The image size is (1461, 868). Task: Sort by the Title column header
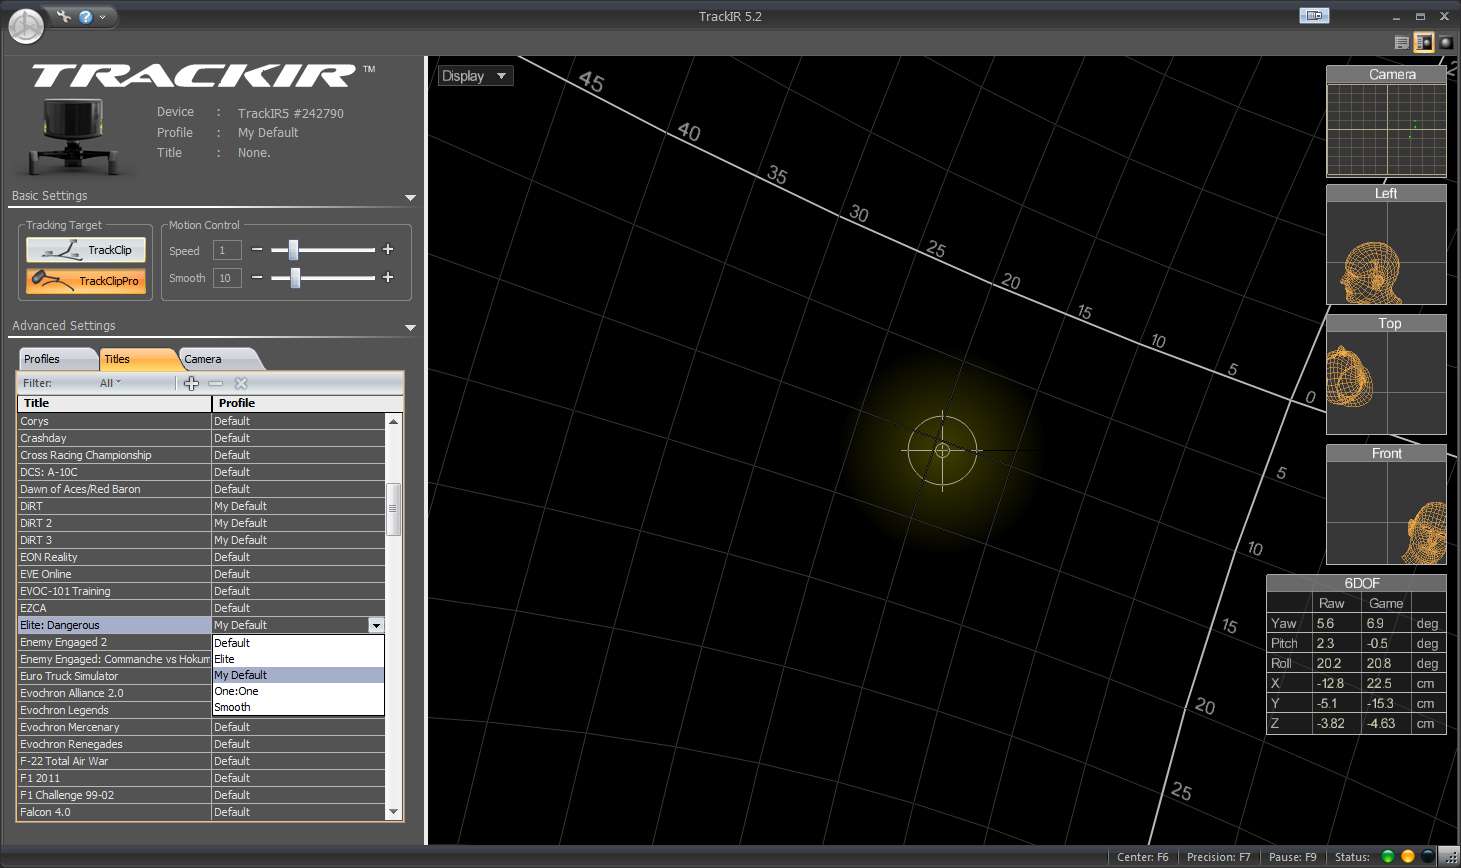click(114, 403)
